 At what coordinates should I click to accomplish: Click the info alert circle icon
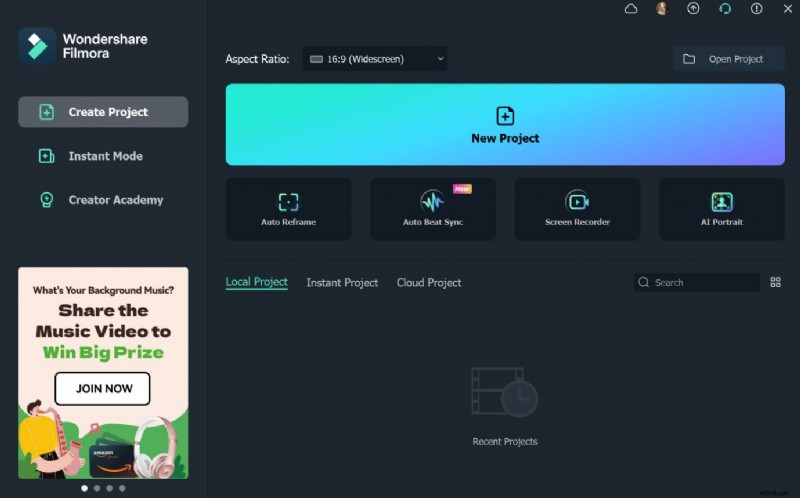[x=756, y=9]
